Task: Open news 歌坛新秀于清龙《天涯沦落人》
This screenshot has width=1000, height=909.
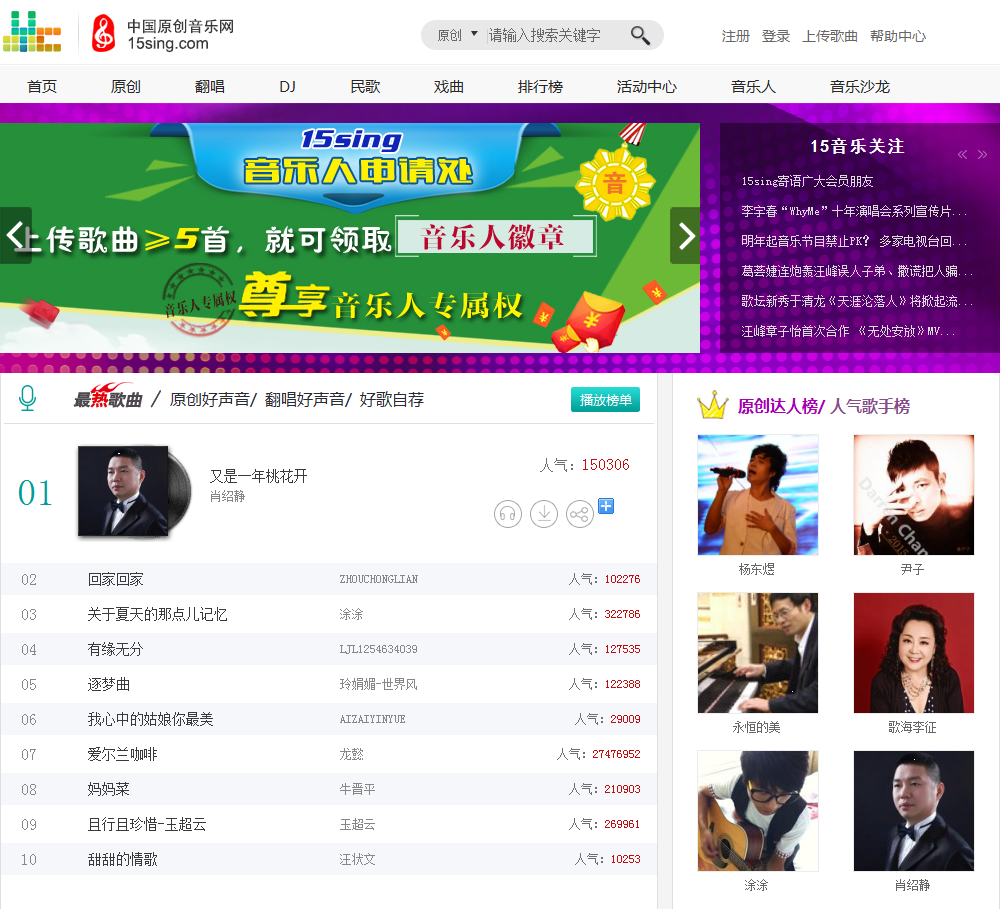Action: click(857, 301)
